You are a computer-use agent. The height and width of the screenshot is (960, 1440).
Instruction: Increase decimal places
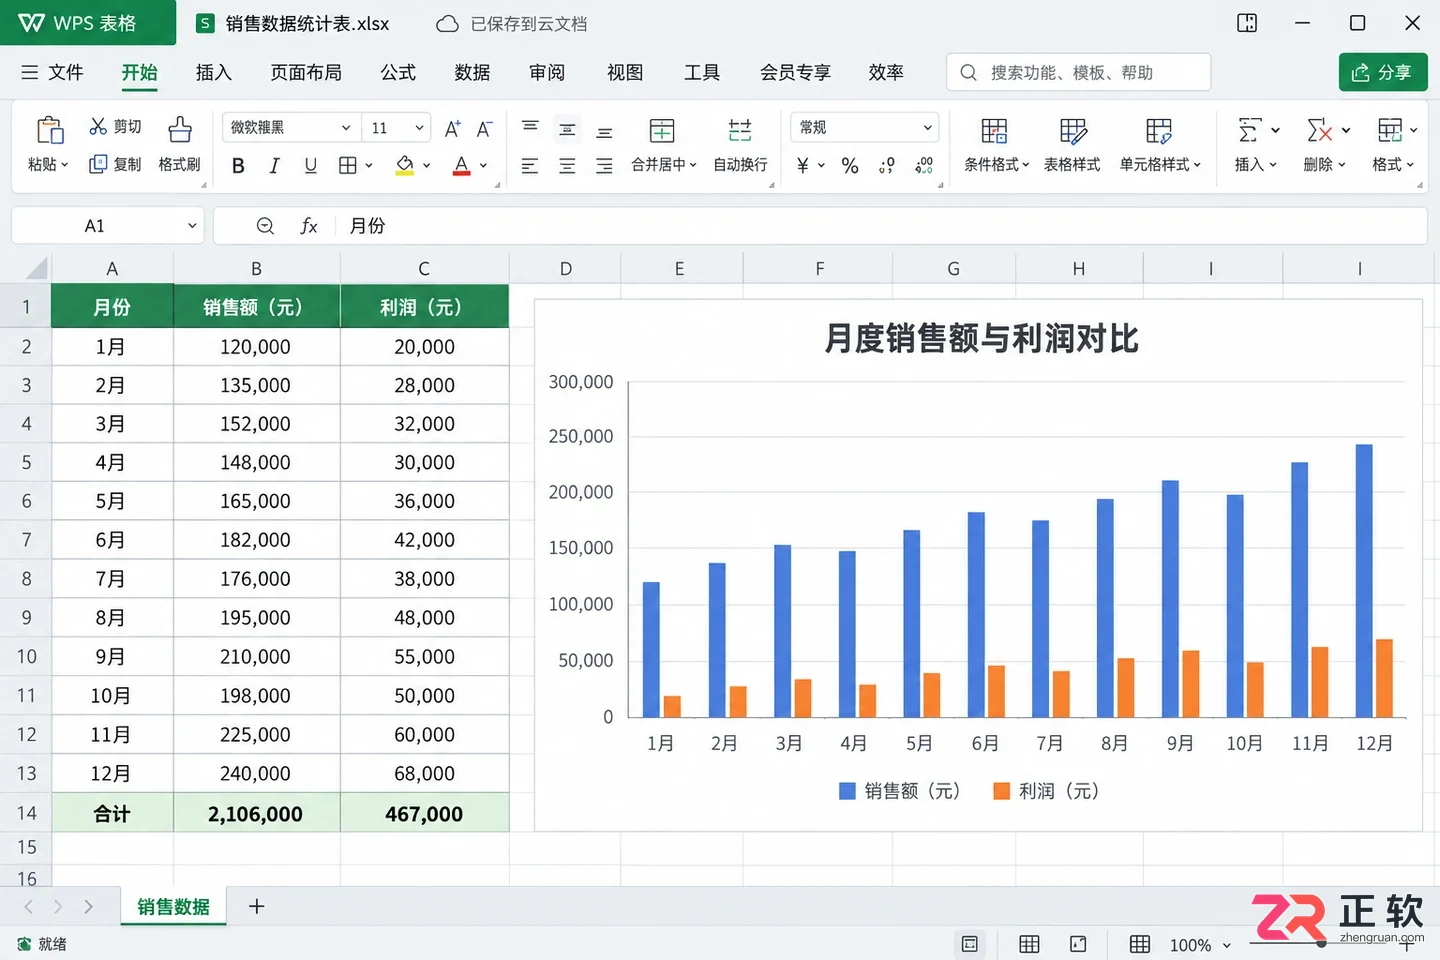click(x=887, y=165)
